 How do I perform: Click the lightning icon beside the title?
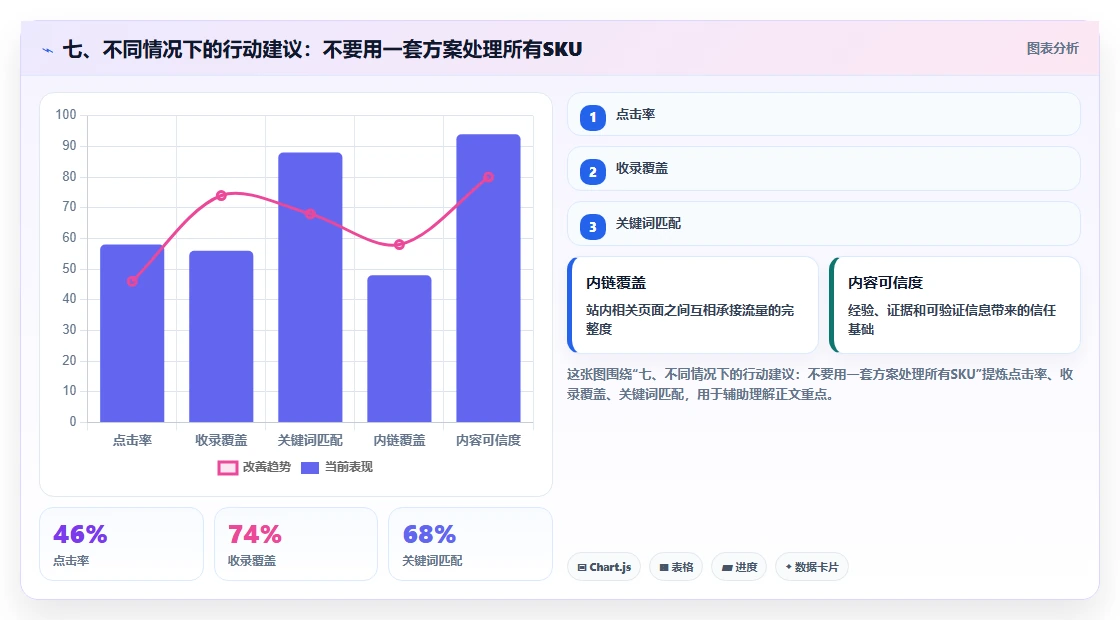(x=48, y=50)
